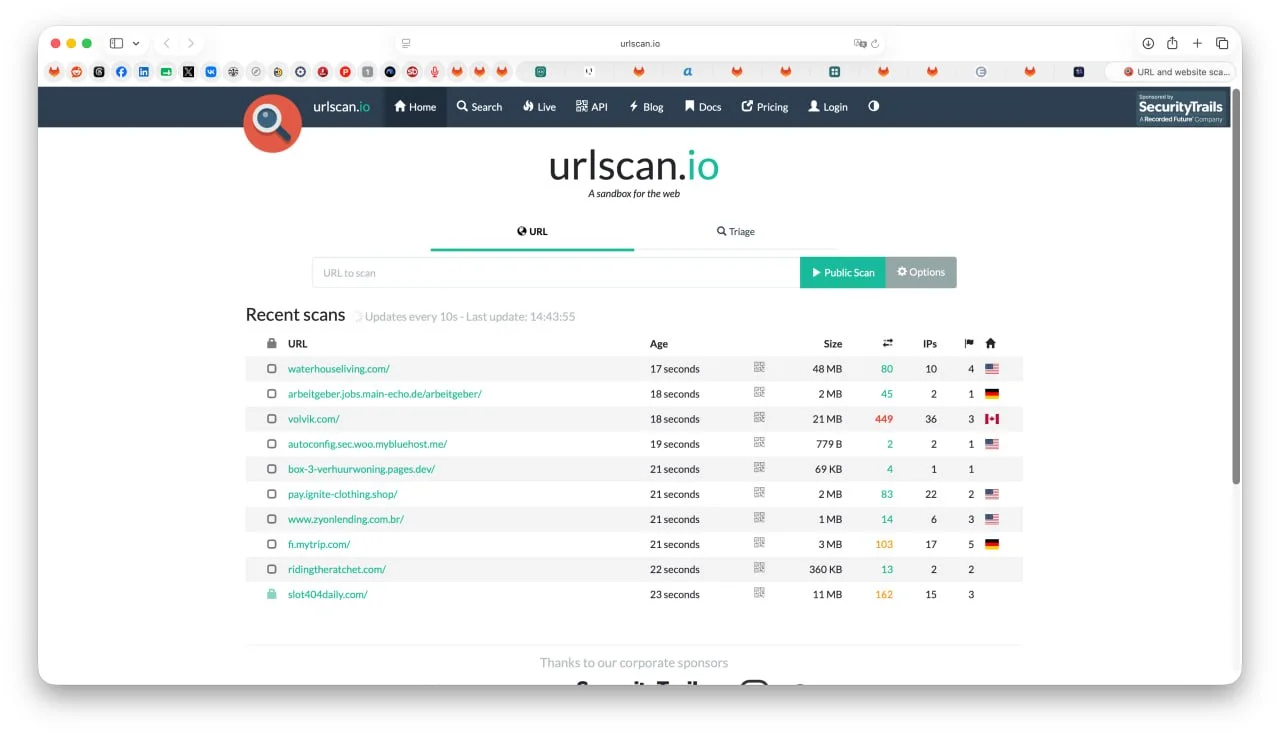Screen dimensions: 1280x735
Task: Tick the box beside www.zyonlending.com.br
Action: pyautogui.click(x=271, y=518)
